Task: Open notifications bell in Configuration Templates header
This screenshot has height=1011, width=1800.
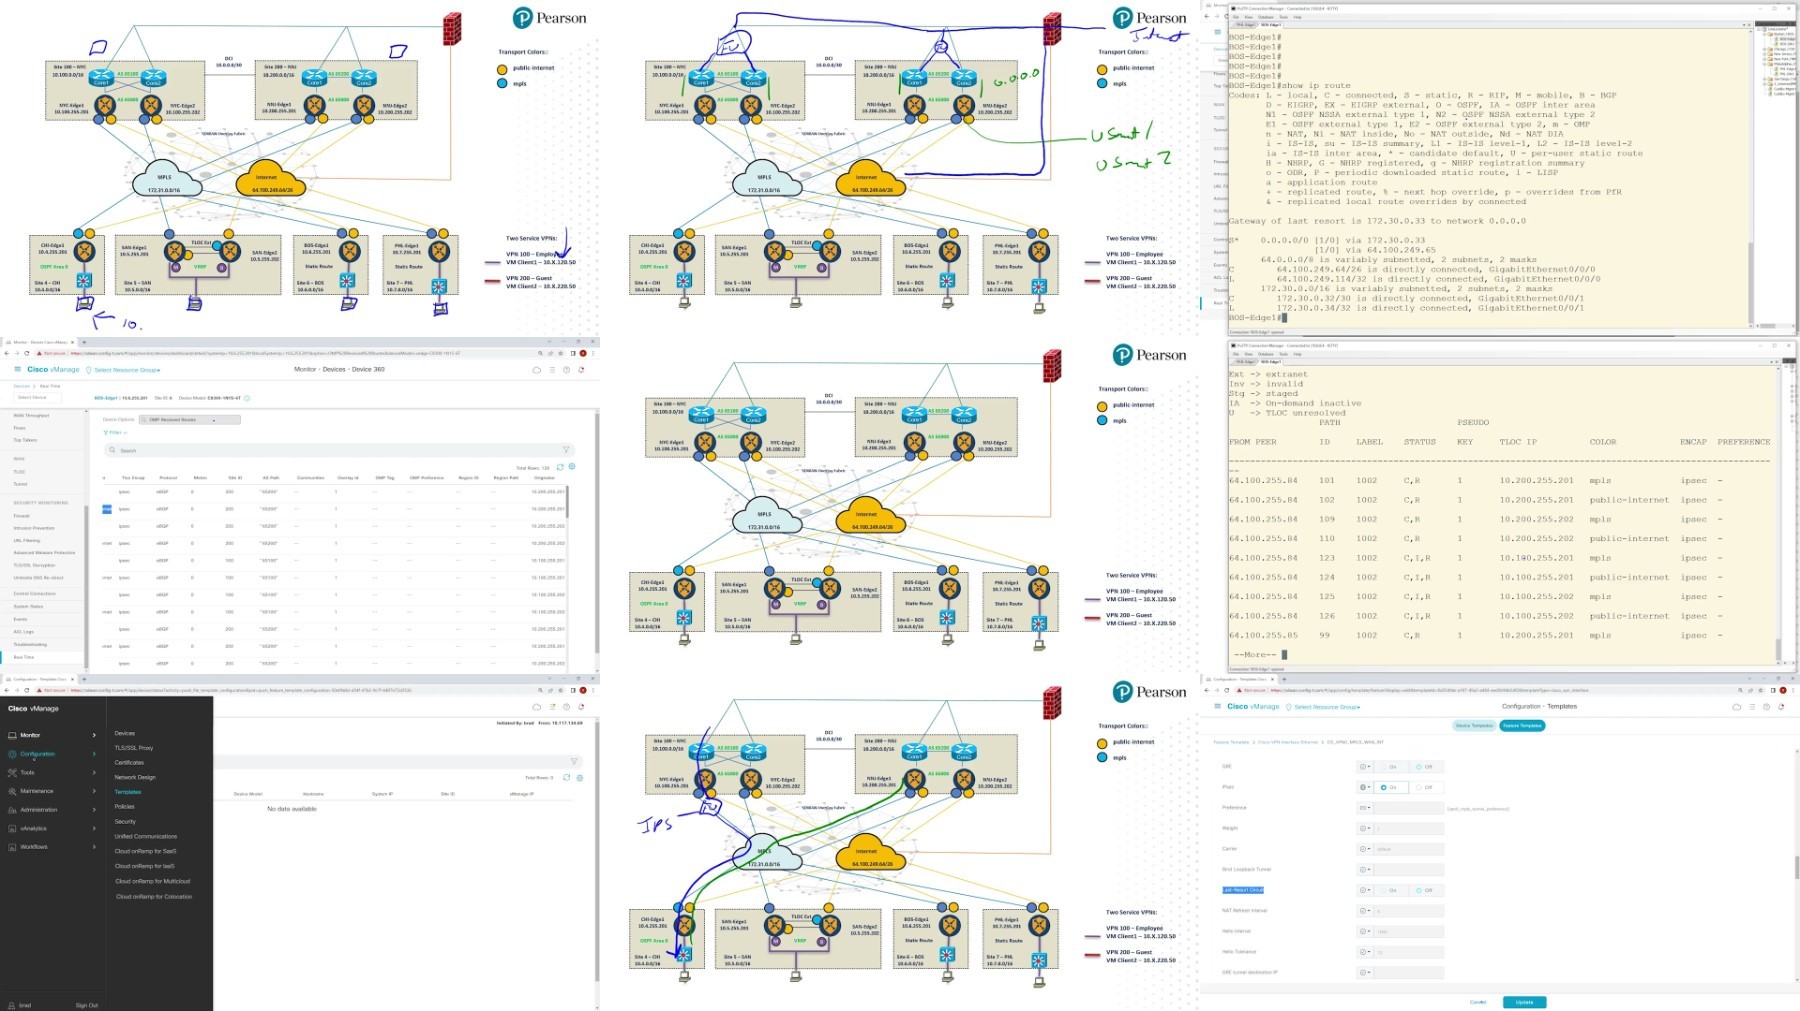Action: (x=1782, y=707)
